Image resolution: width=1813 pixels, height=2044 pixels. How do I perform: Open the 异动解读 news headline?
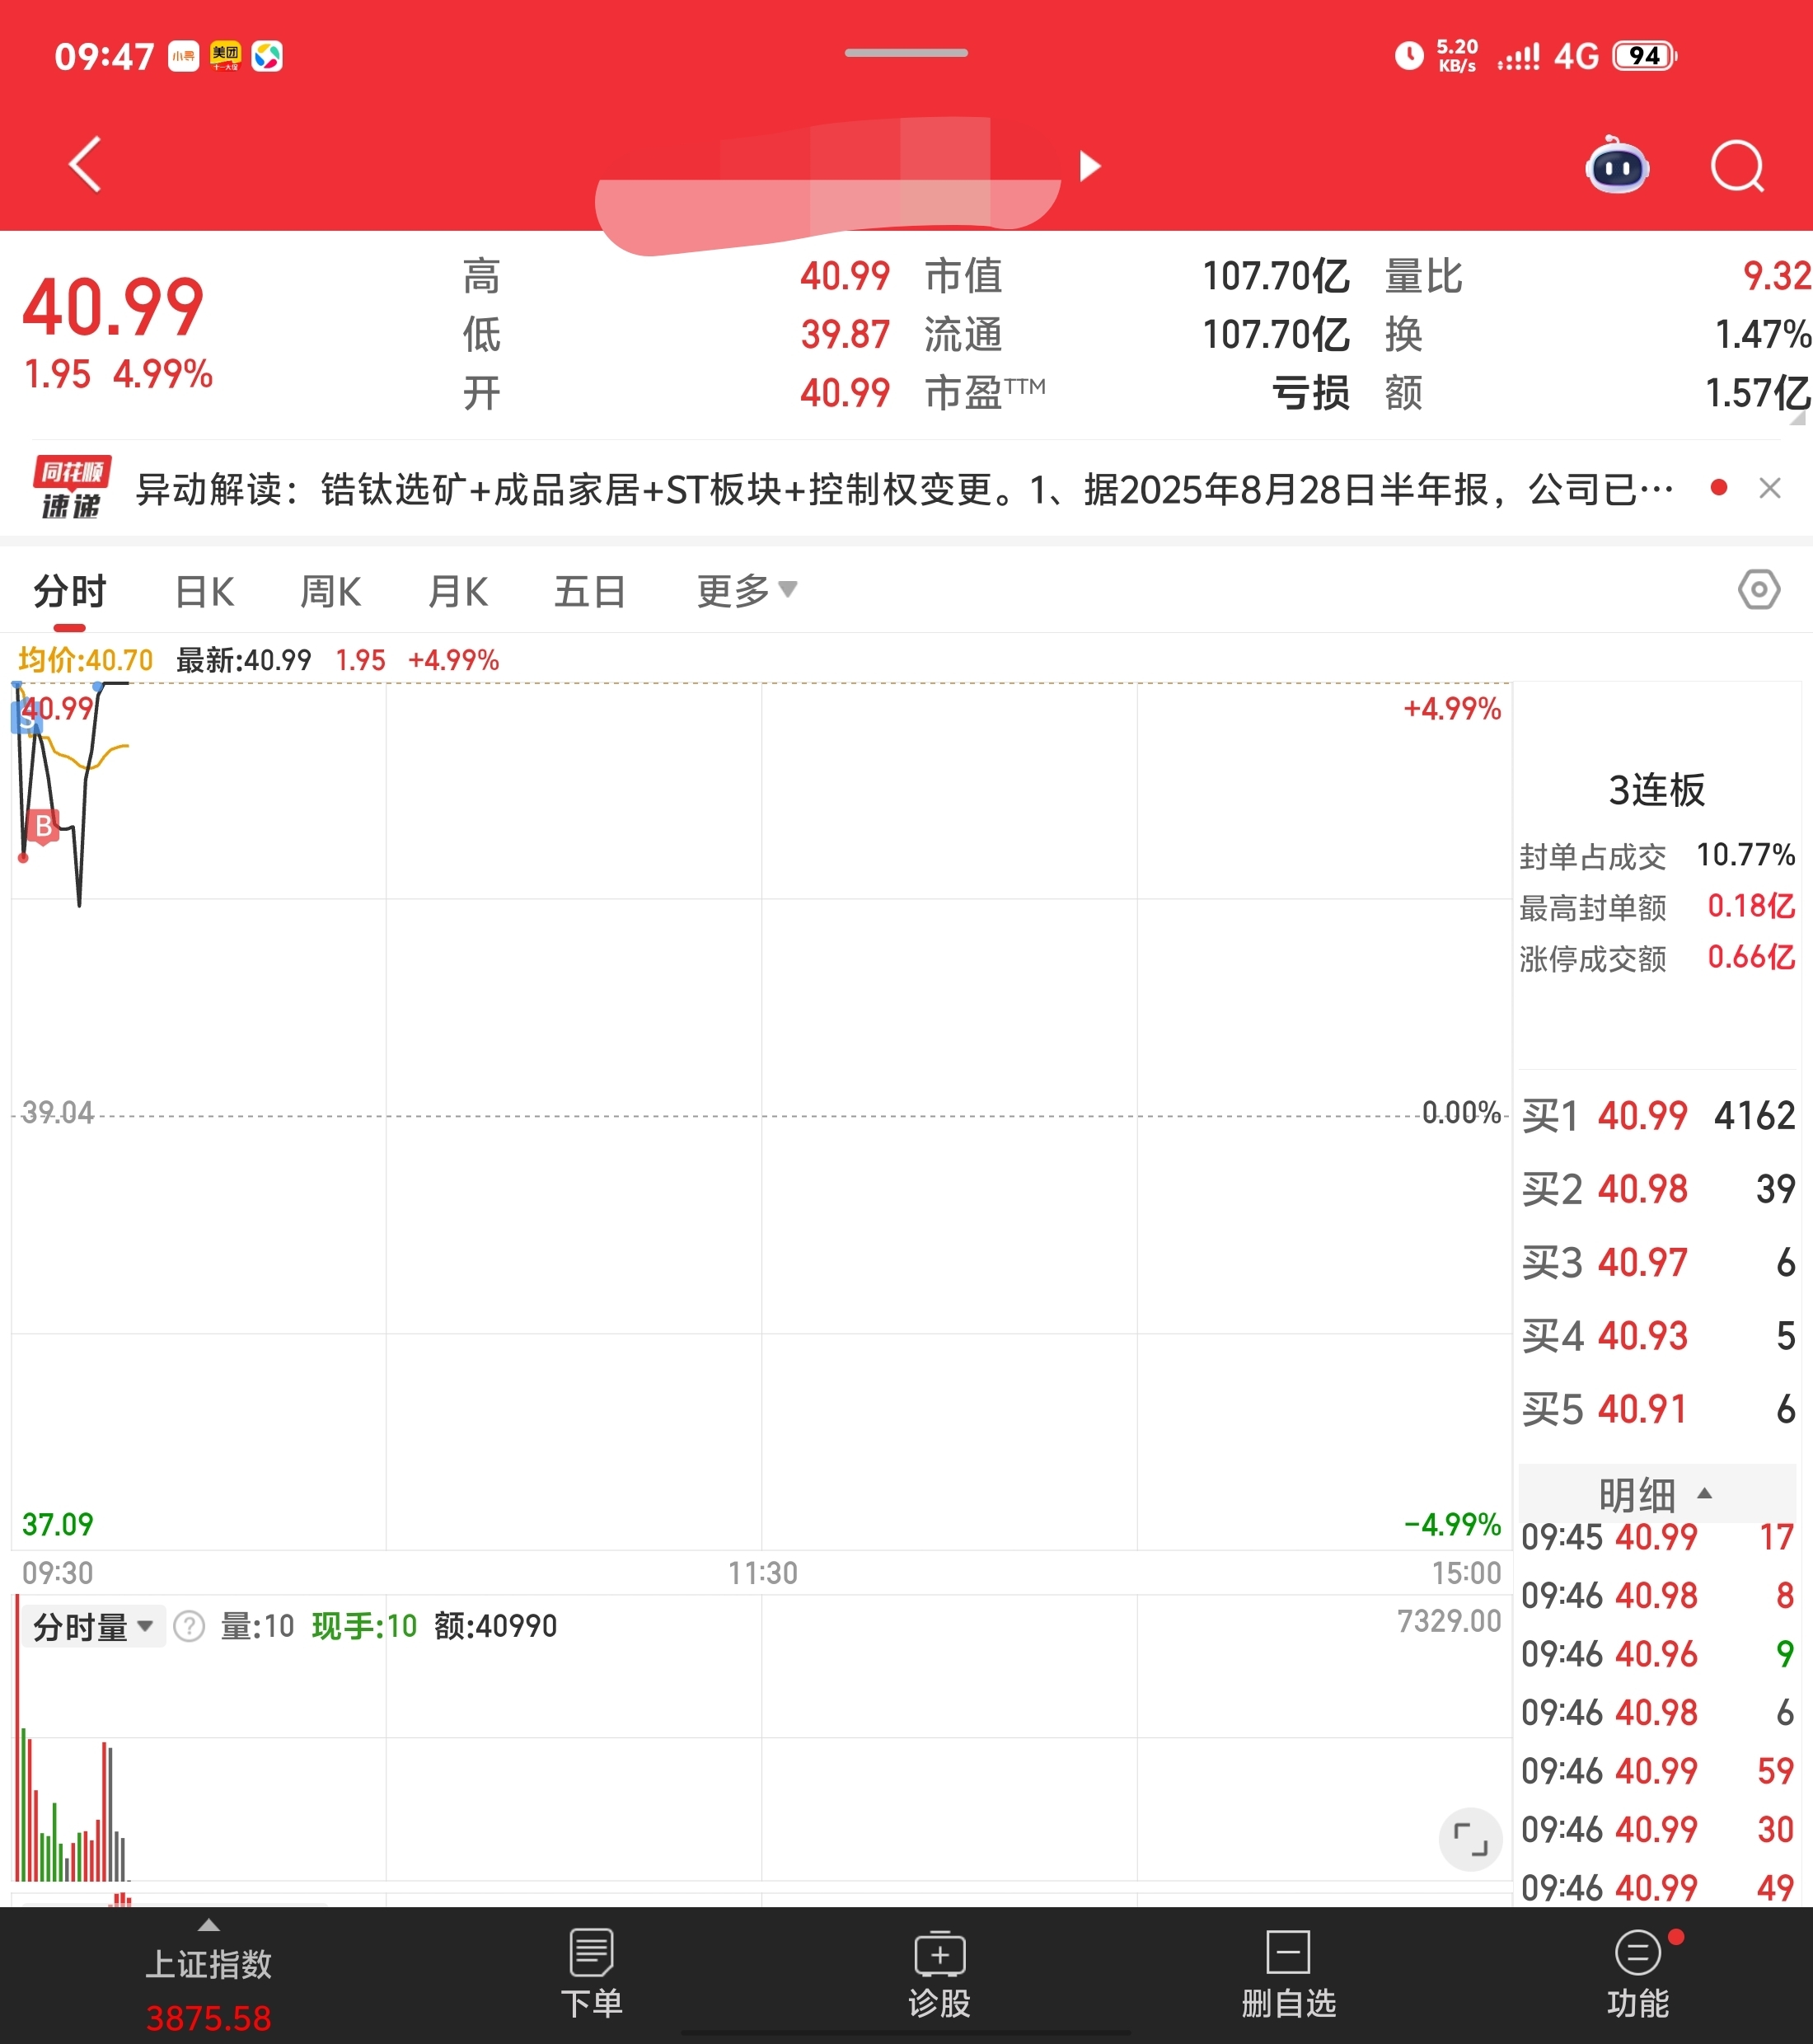click(x=900, y=490)
